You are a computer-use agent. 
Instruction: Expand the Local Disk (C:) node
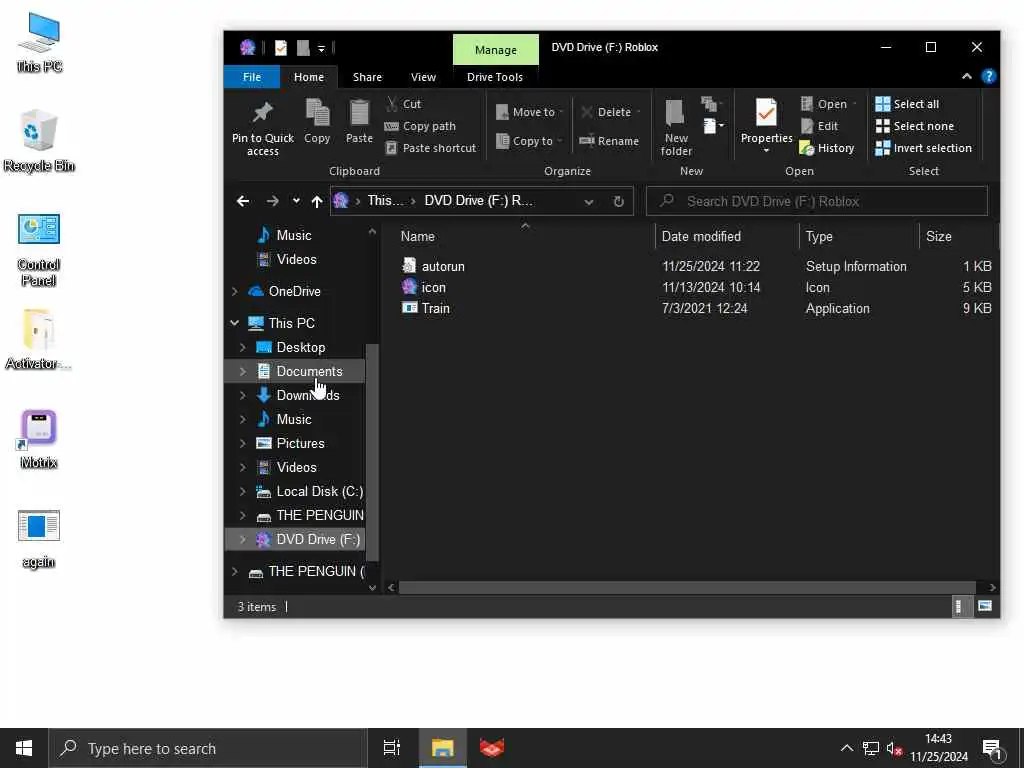click(242, 491)
